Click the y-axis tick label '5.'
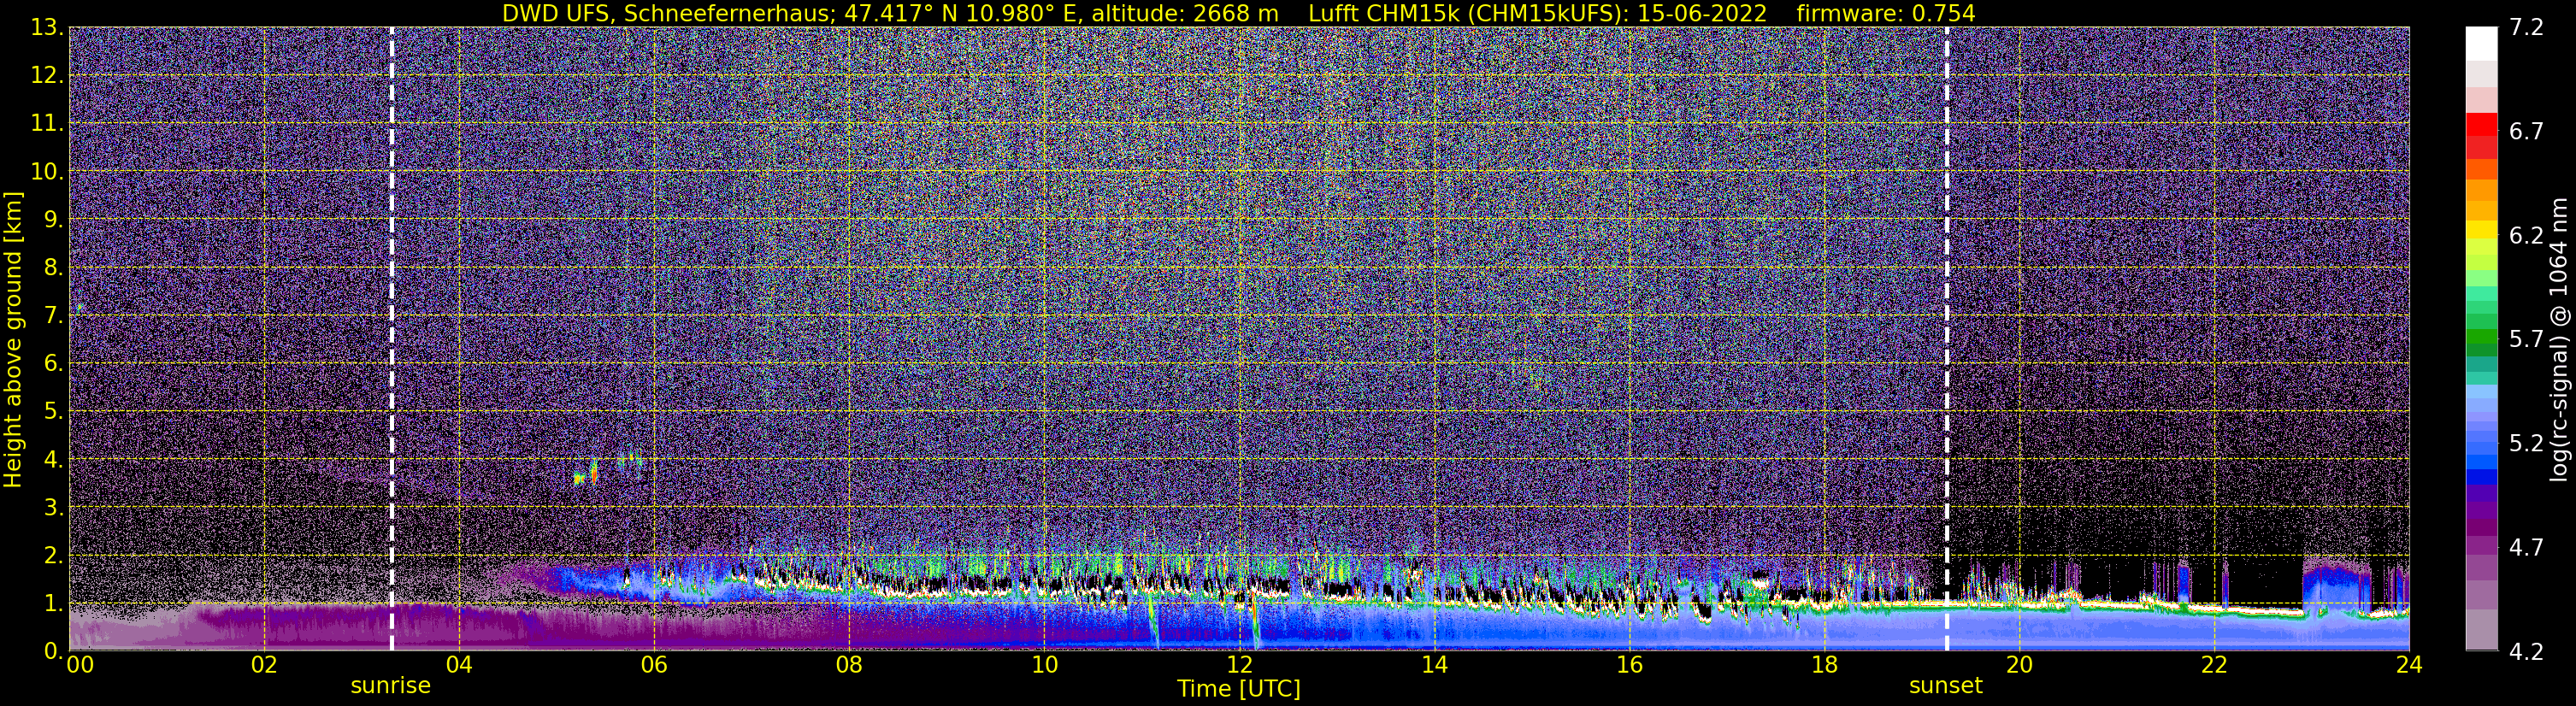This screenshot has height=706, width=2576. (53, 412)
